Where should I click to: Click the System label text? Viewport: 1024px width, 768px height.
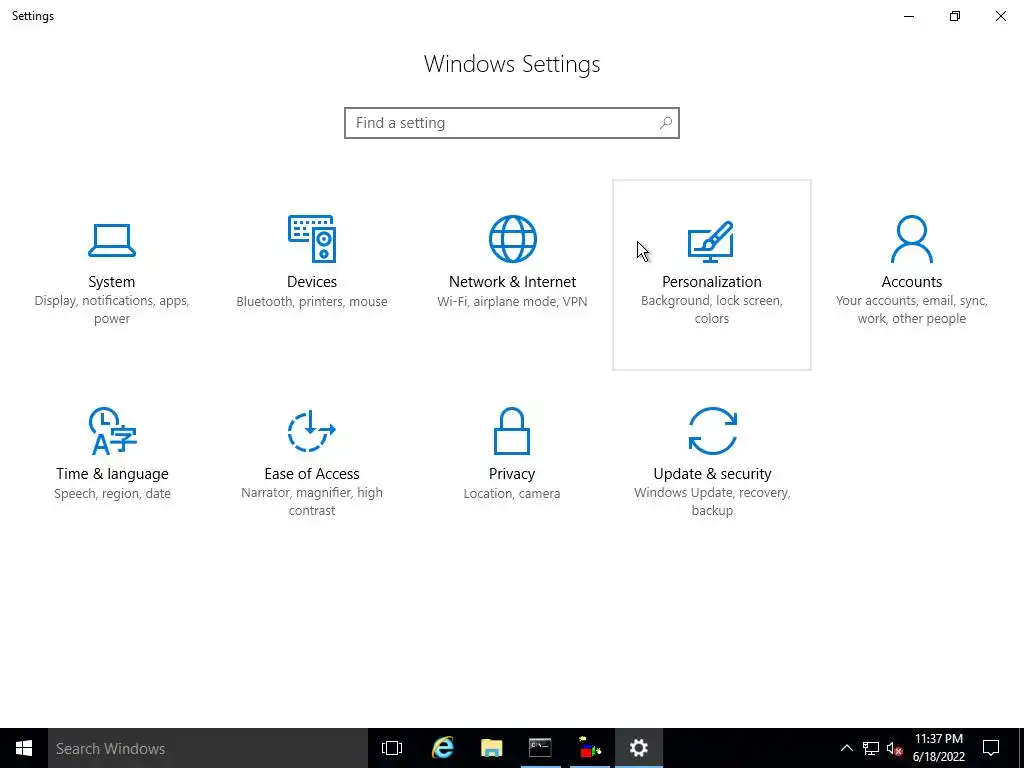112,281
